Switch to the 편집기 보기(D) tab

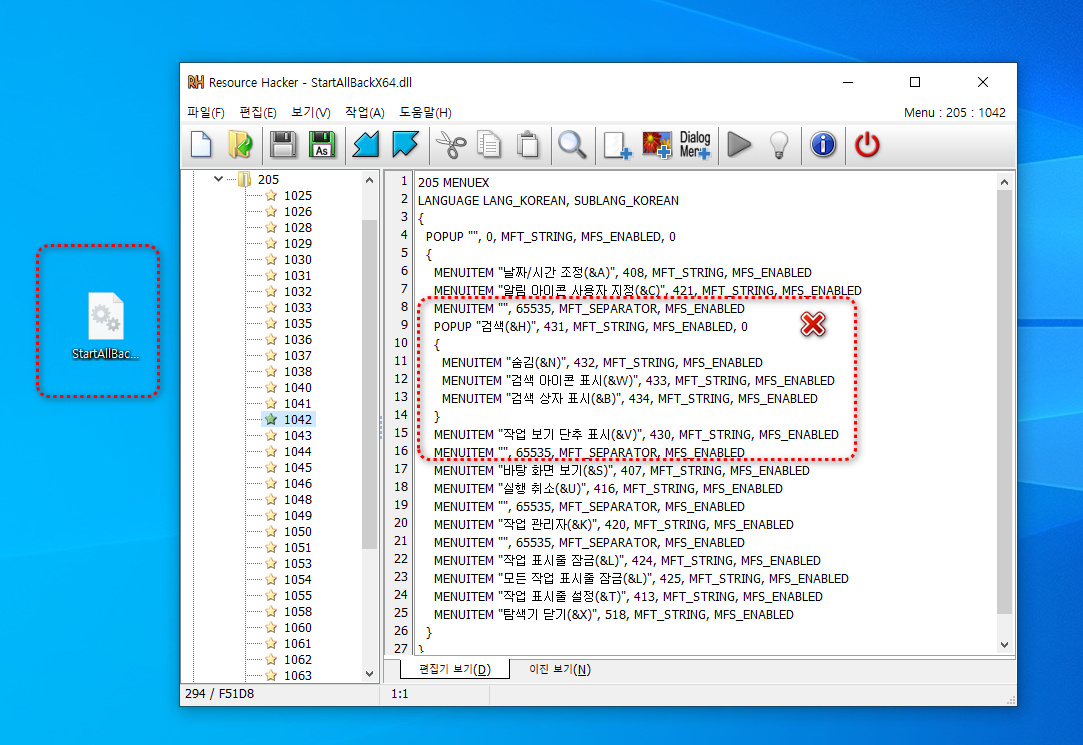(454, 669)
